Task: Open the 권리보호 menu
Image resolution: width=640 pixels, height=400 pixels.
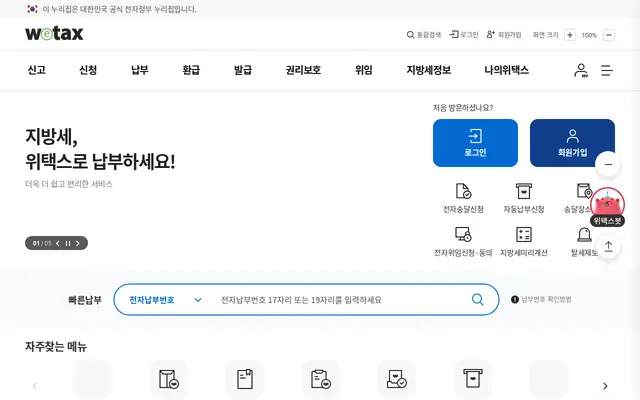Action: (x=303, y=70)
